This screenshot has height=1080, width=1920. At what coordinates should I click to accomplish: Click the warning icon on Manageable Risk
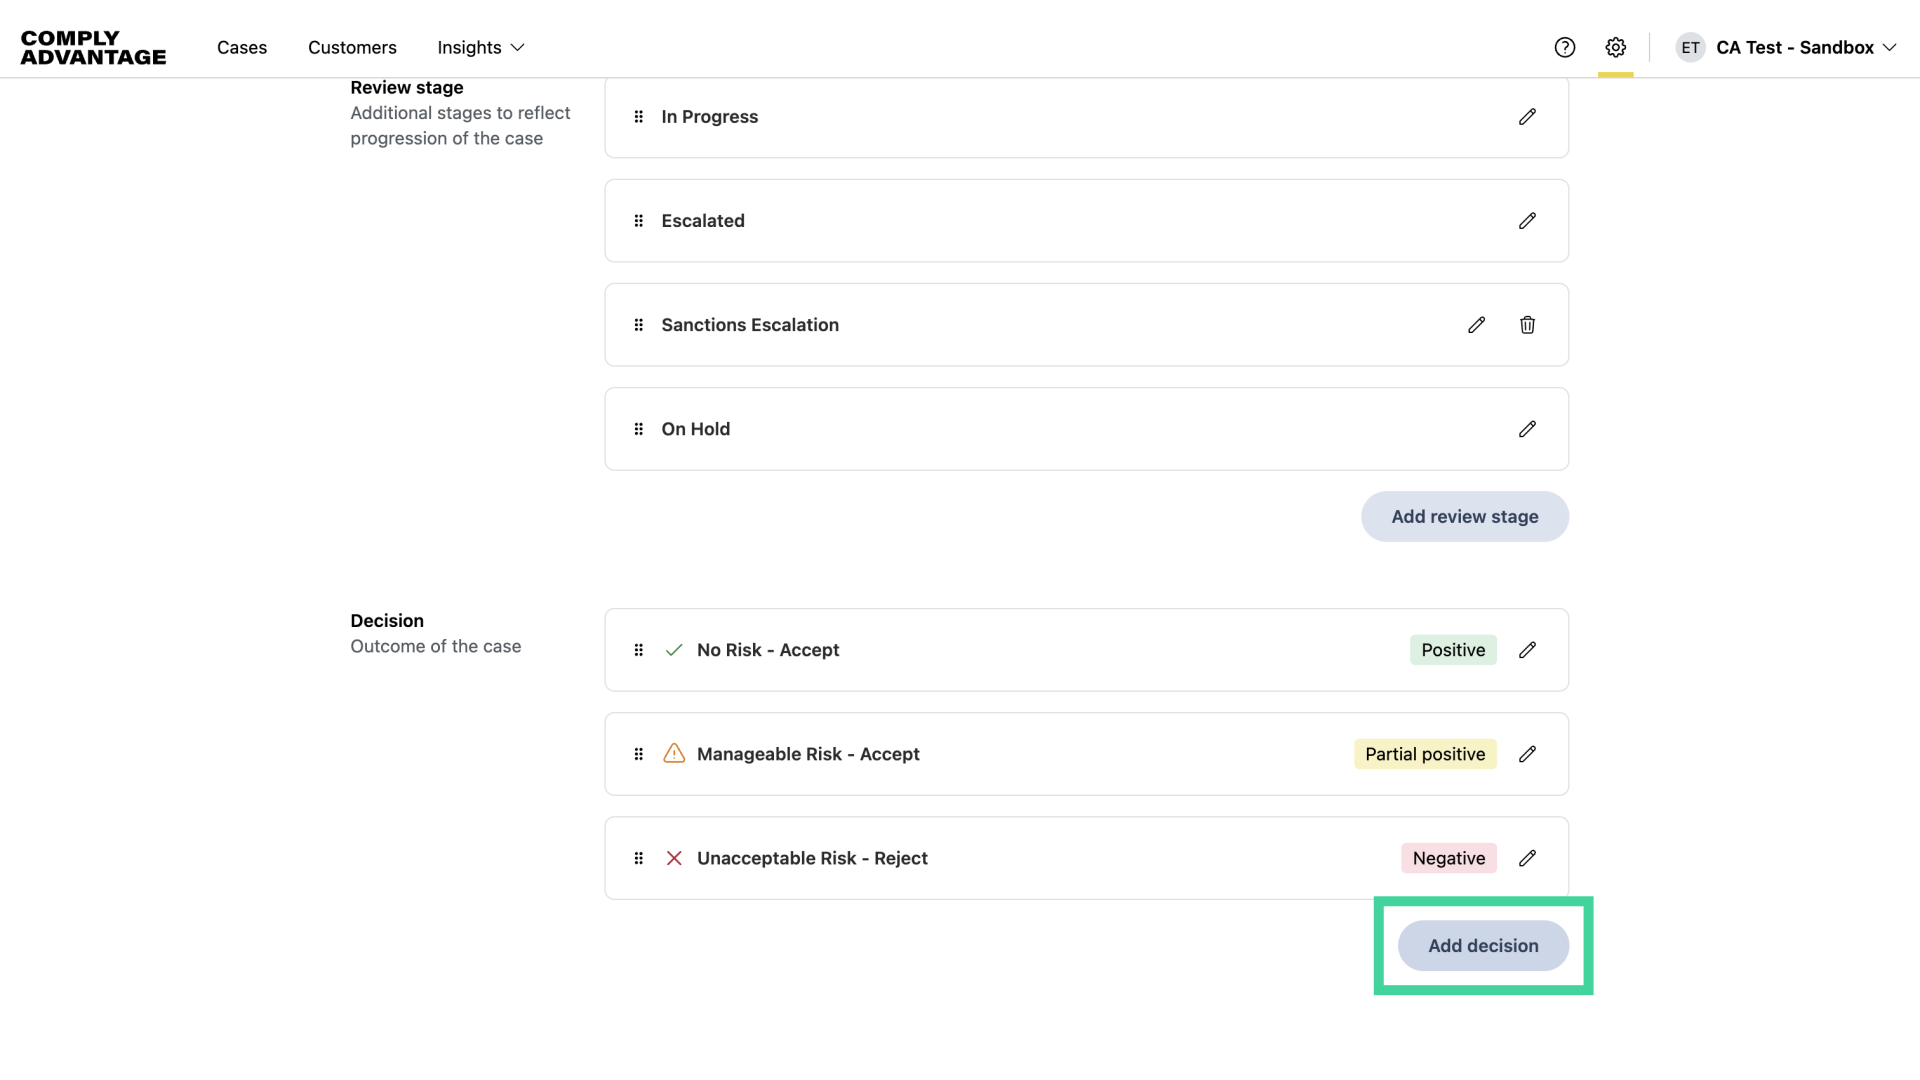(x=674, y=754)
